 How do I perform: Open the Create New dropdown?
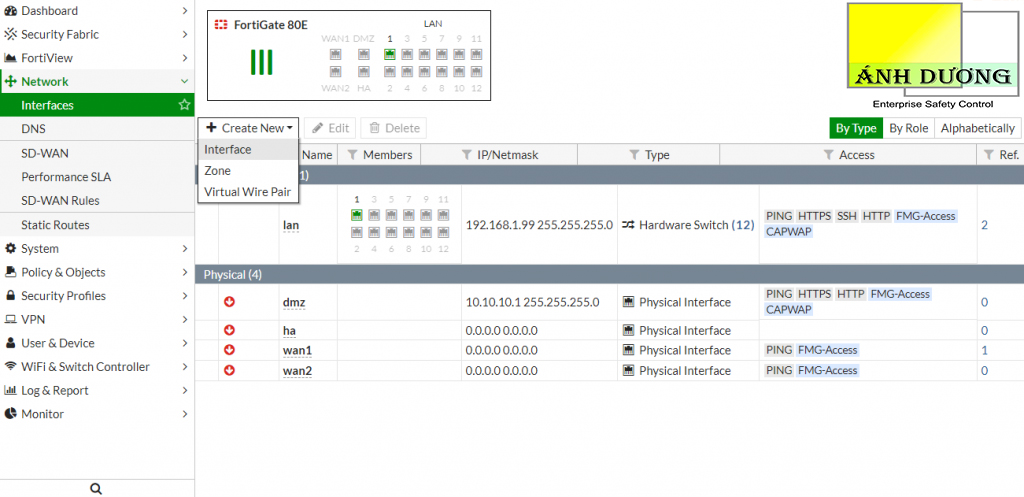(x=249, y=128)
